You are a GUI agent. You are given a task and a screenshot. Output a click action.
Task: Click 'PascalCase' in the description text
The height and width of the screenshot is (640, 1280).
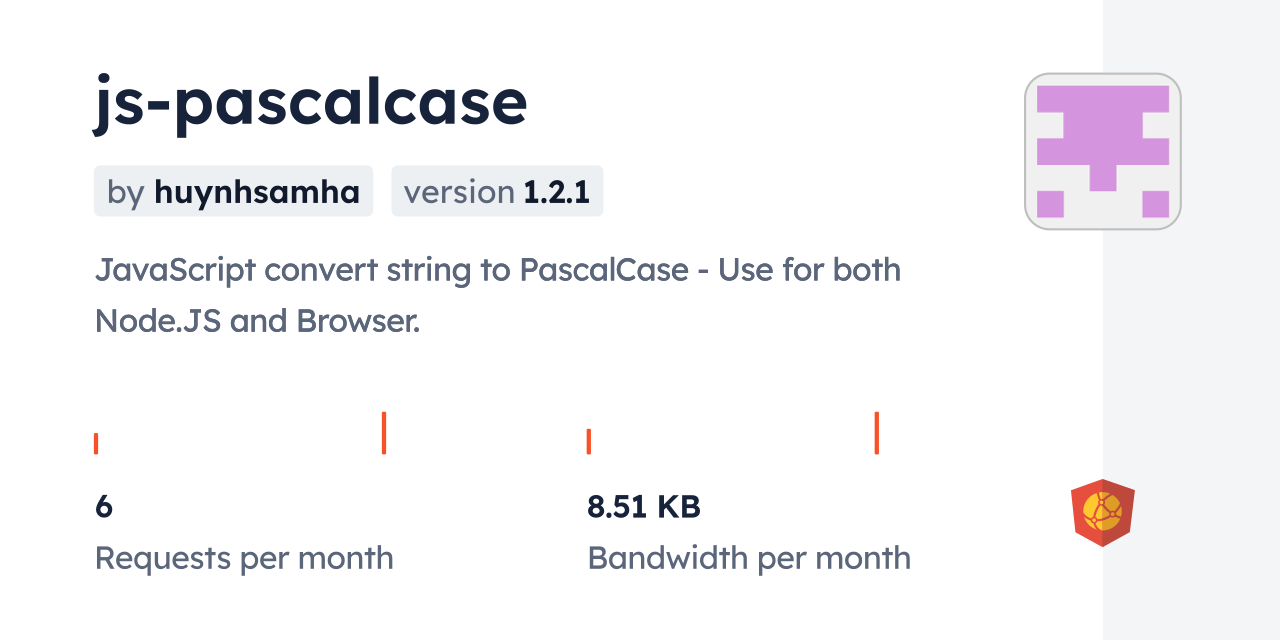(604, 270)
